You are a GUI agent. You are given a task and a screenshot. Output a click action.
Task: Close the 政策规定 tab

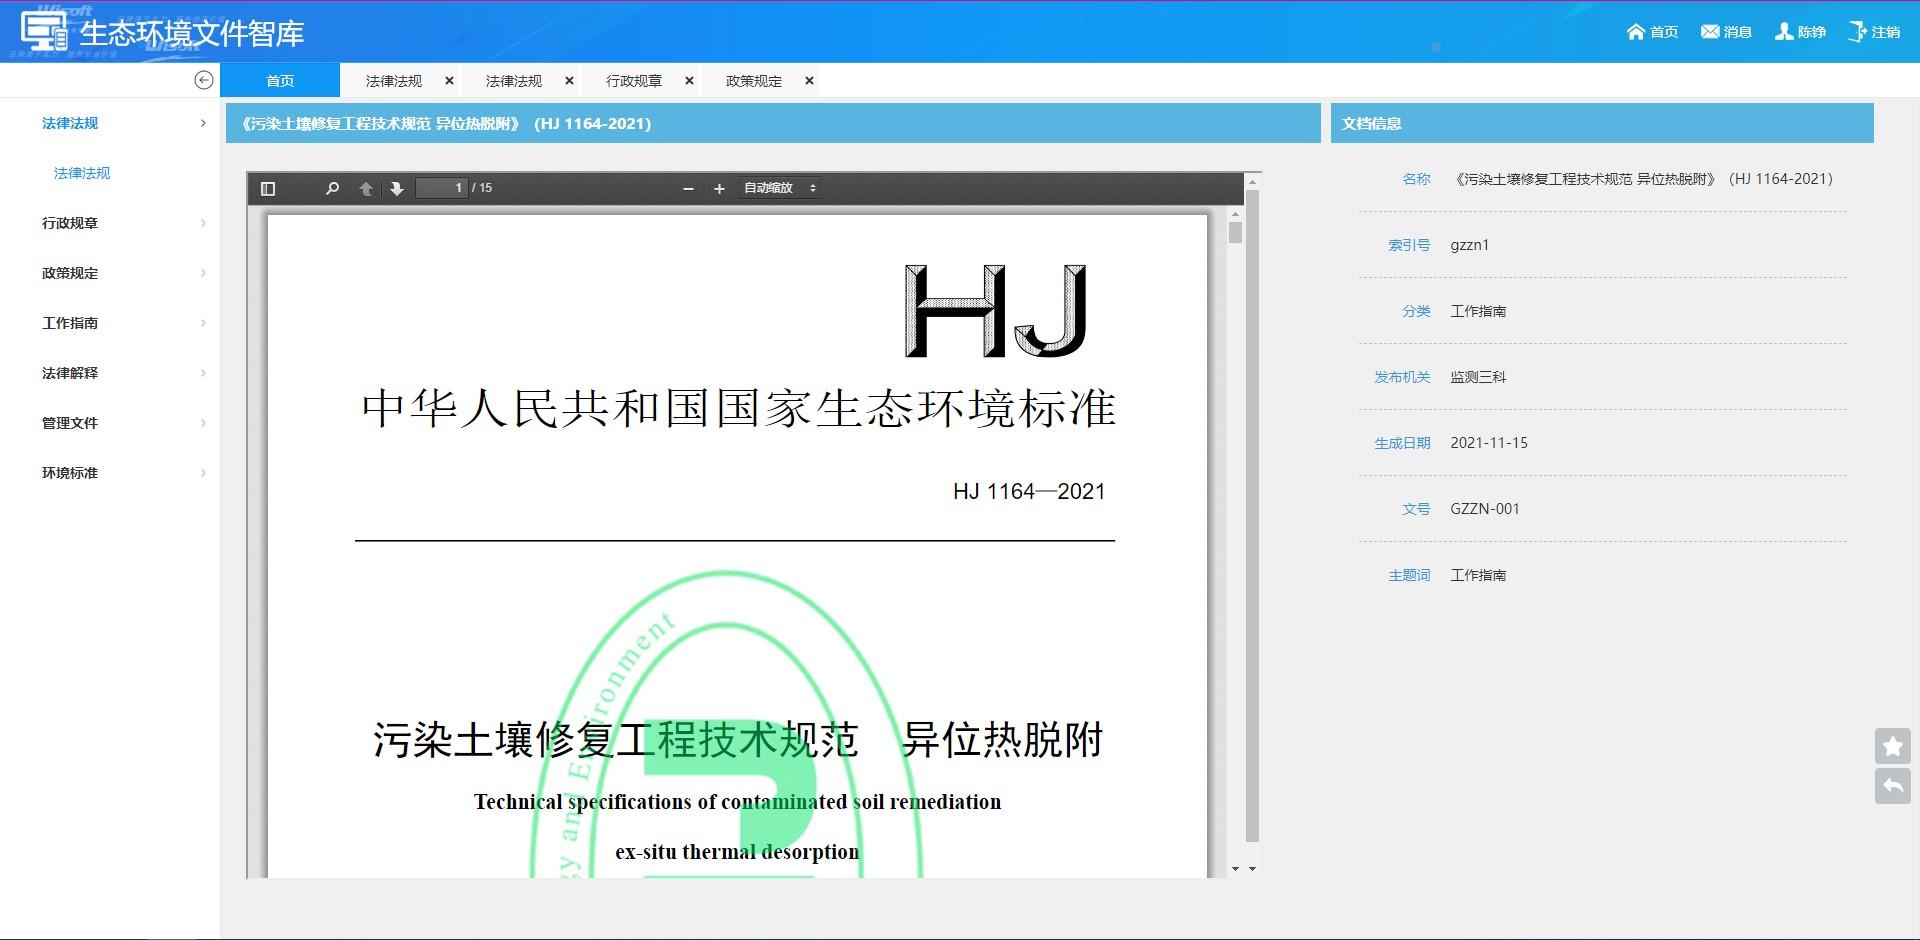coord(809,81)
